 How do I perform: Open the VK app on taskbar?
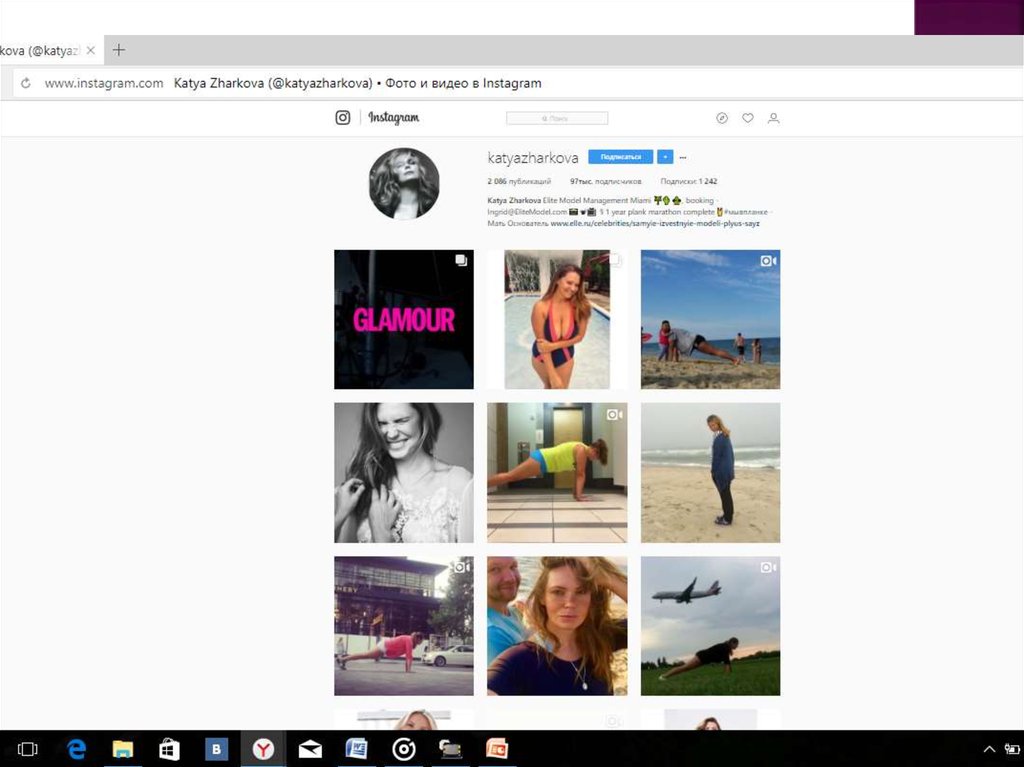click(216, 749)
